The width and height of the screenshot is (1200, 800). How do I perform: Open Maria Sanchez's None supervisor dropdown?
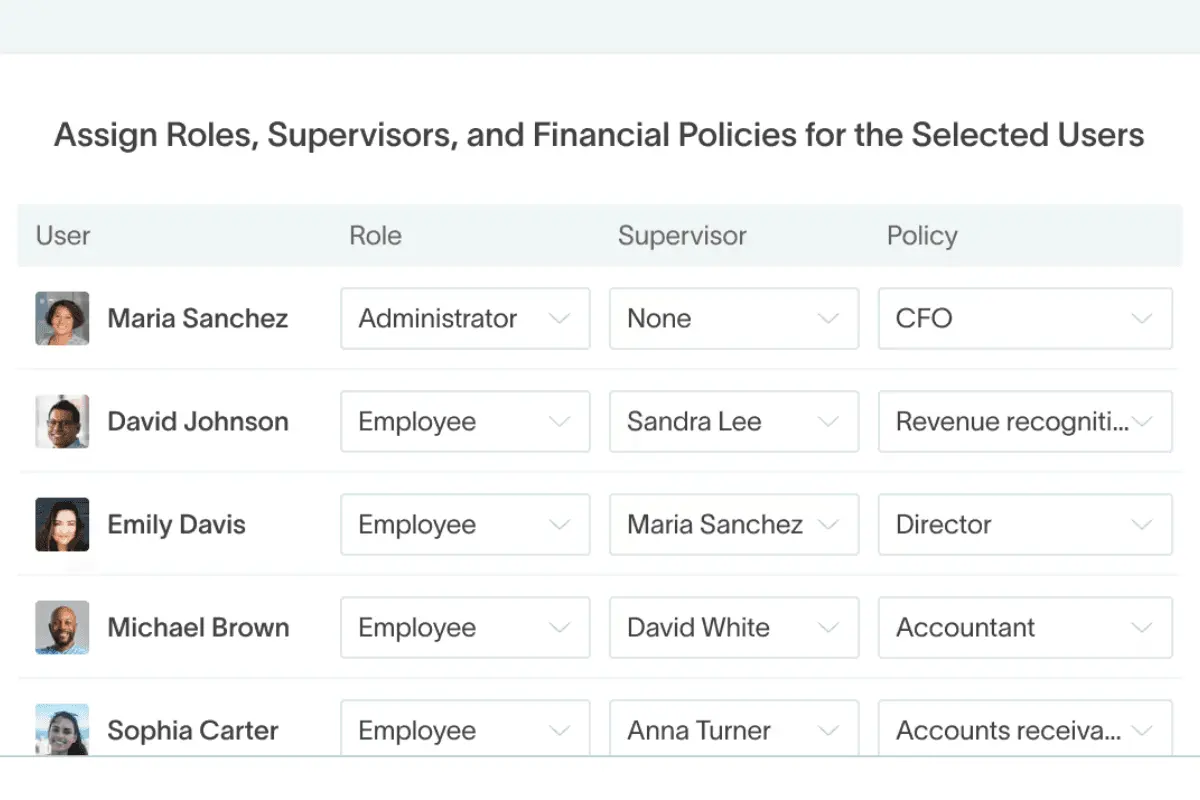coord(734,318)
